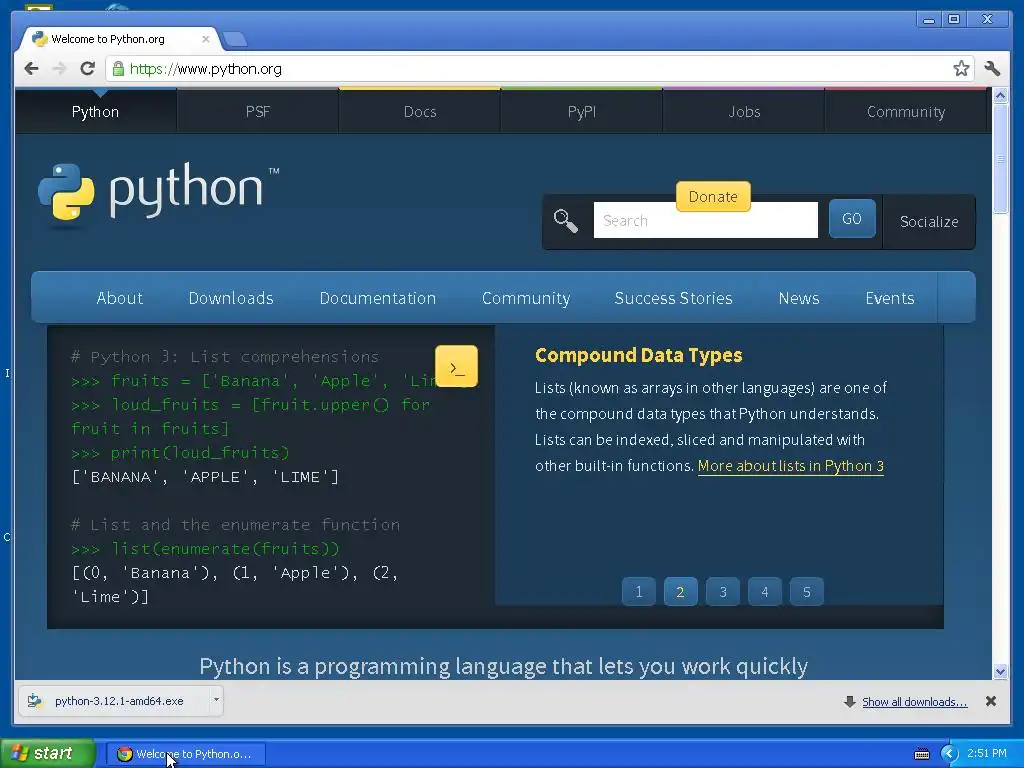Open the Community item in main menu bar
The height and width of the screenshot is (768, 1024).
526,298
